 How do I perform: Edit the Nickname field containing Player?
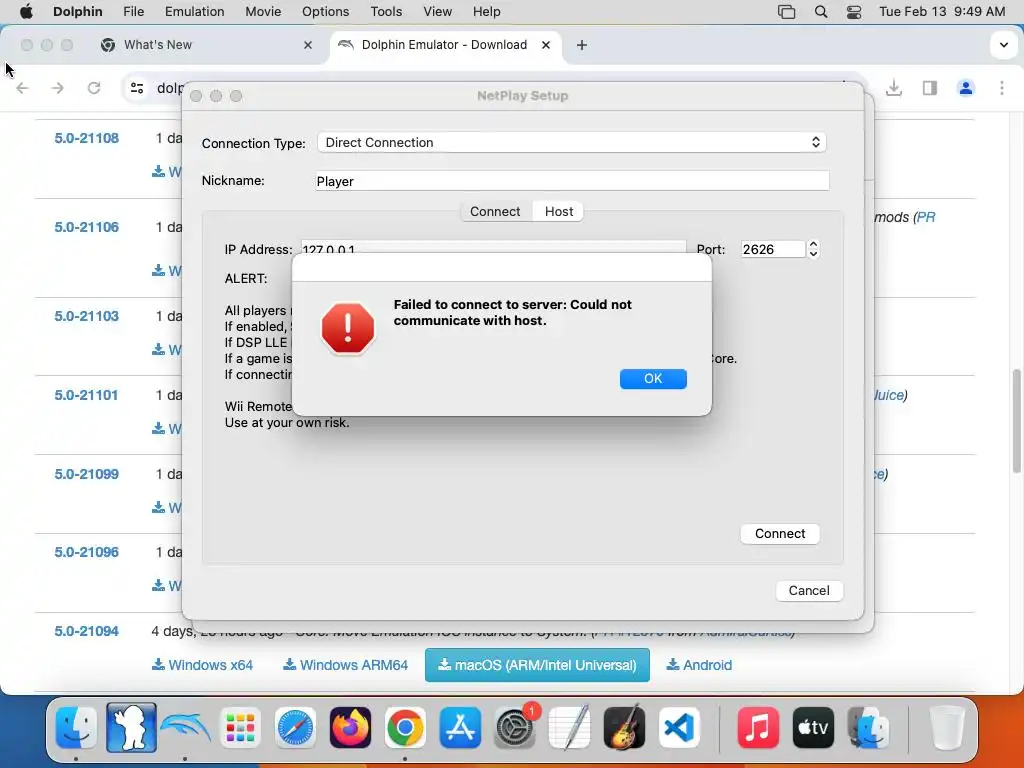pos(572,181)
